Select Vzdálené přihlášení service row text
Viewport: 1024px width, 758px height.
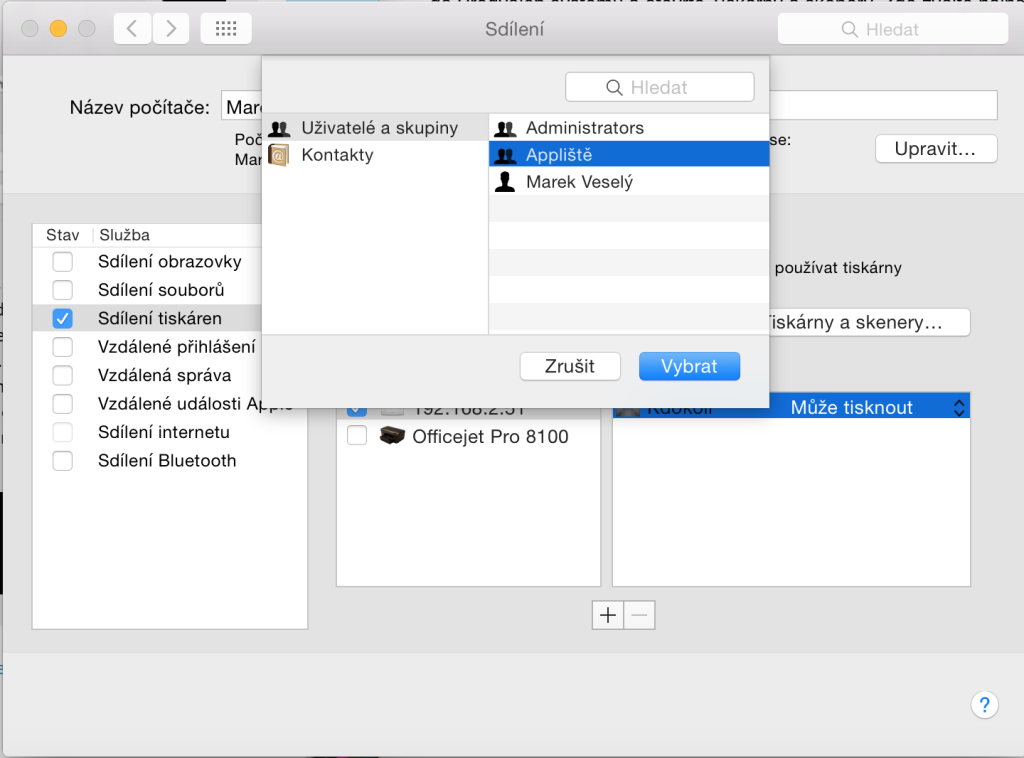[176, 347]
